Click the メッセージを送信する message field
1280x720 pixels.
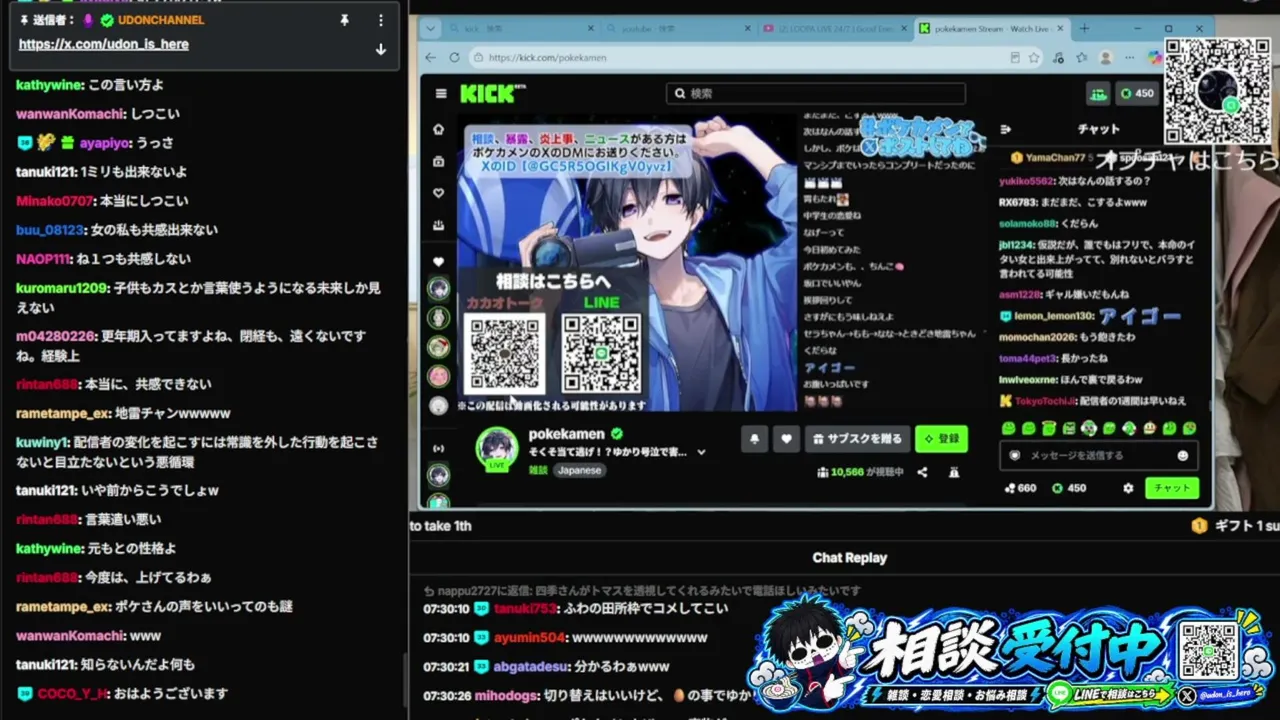(1100, 455)
